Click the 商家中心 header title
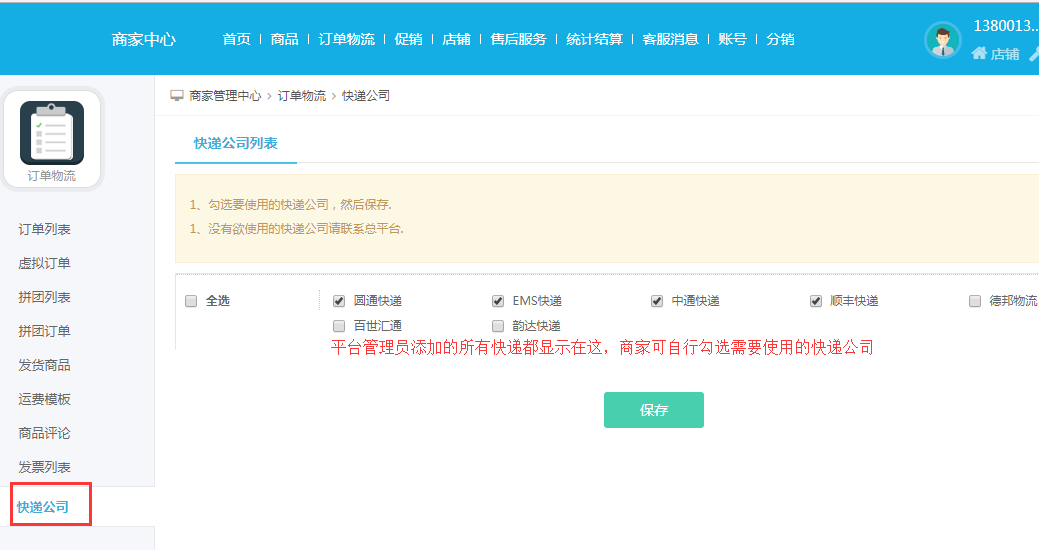Viewport: 1039px width, 550px height. click(x=143, y=40)
